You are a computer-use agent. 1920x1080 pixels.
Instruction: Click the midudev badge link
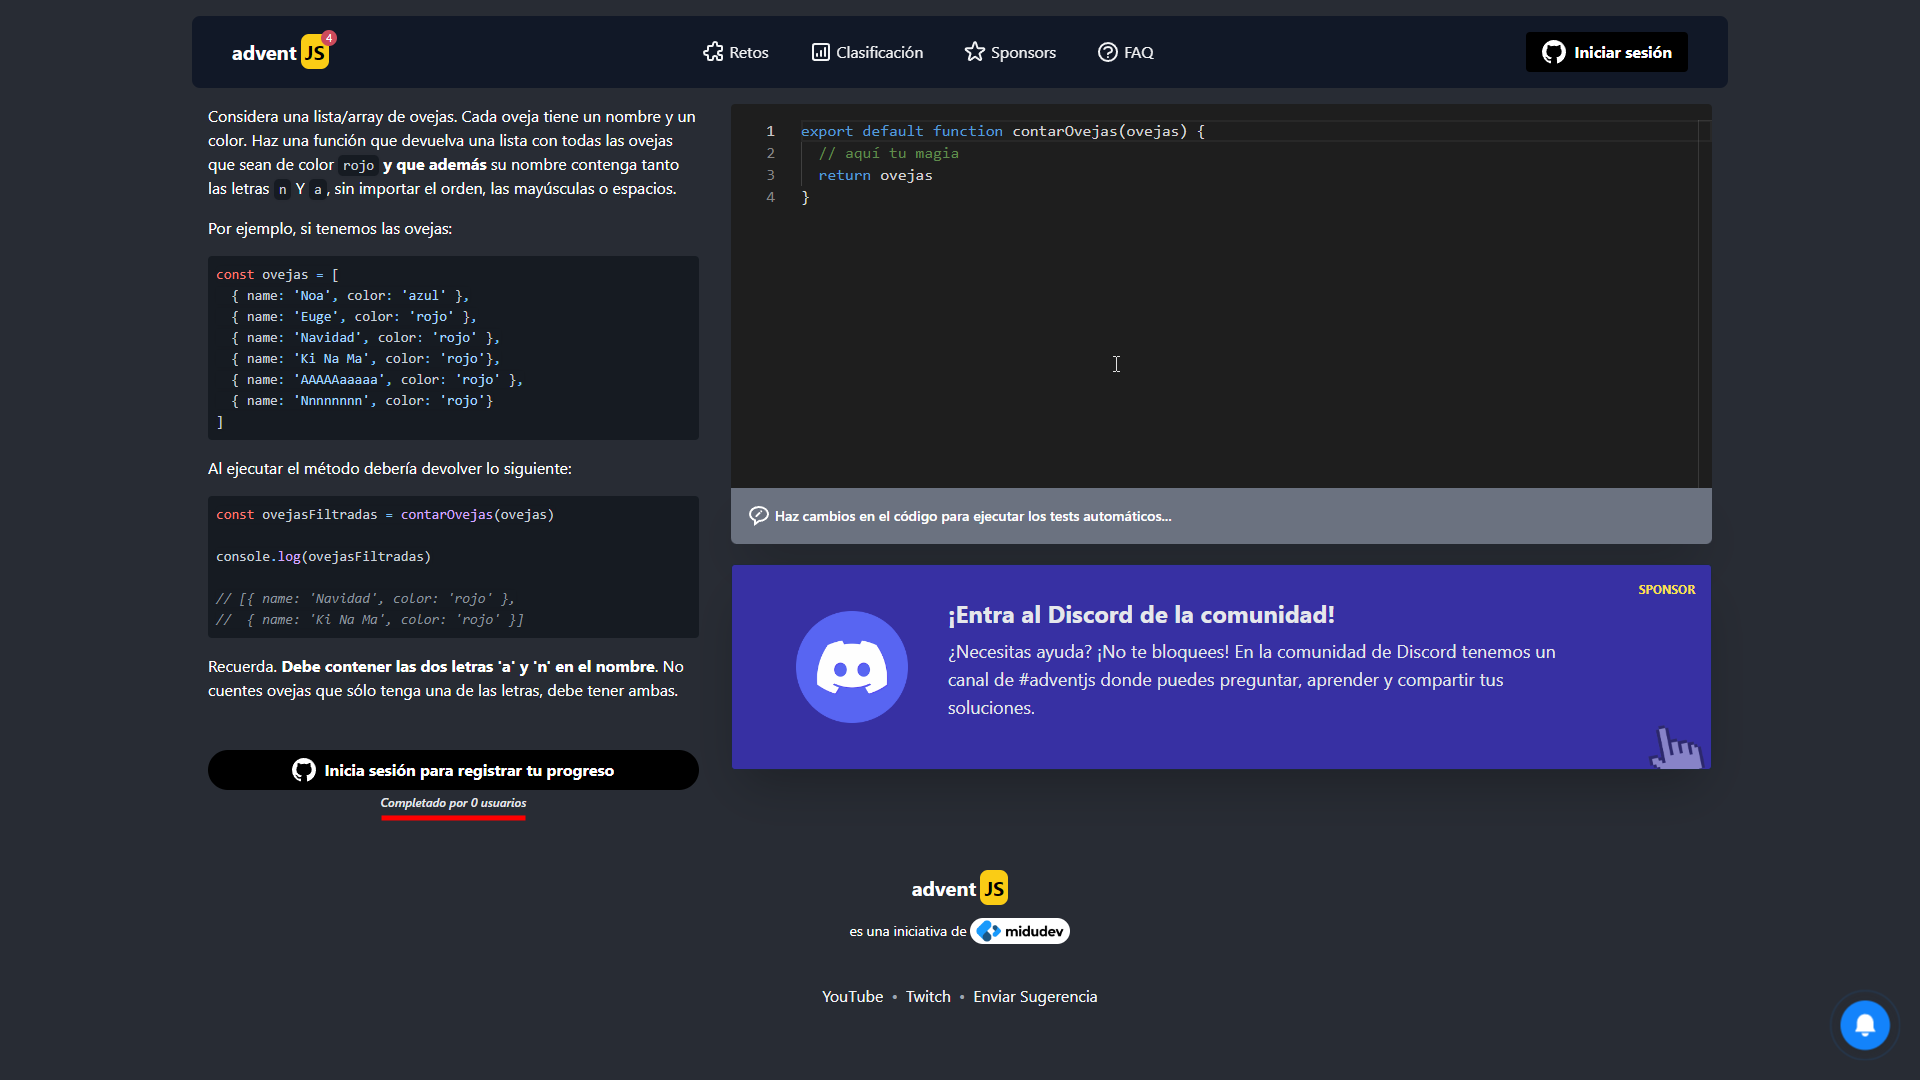tap(1020, 931)
